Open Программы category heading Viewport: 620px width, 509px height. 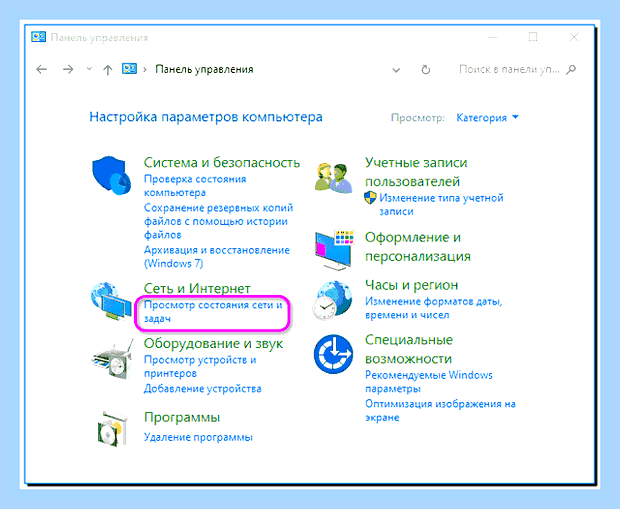(182, 417)
